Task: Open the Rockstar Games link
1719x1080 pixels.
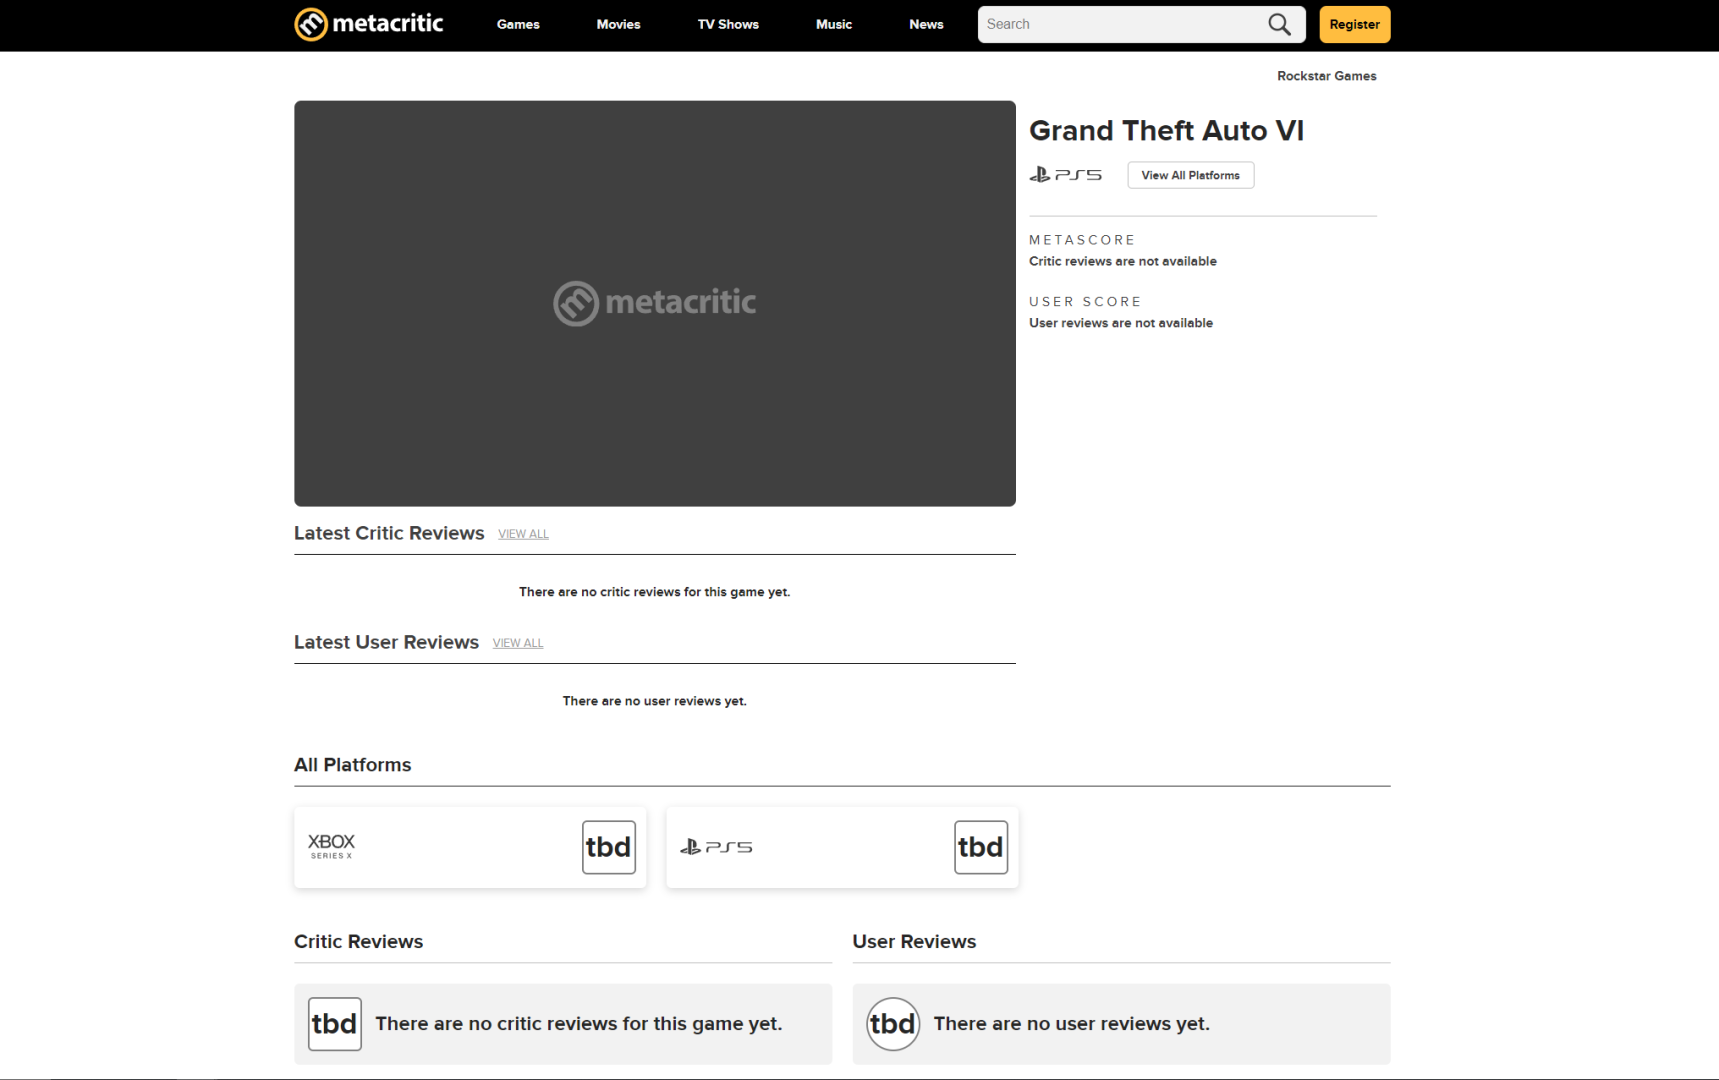Action: click(1327, 76)
